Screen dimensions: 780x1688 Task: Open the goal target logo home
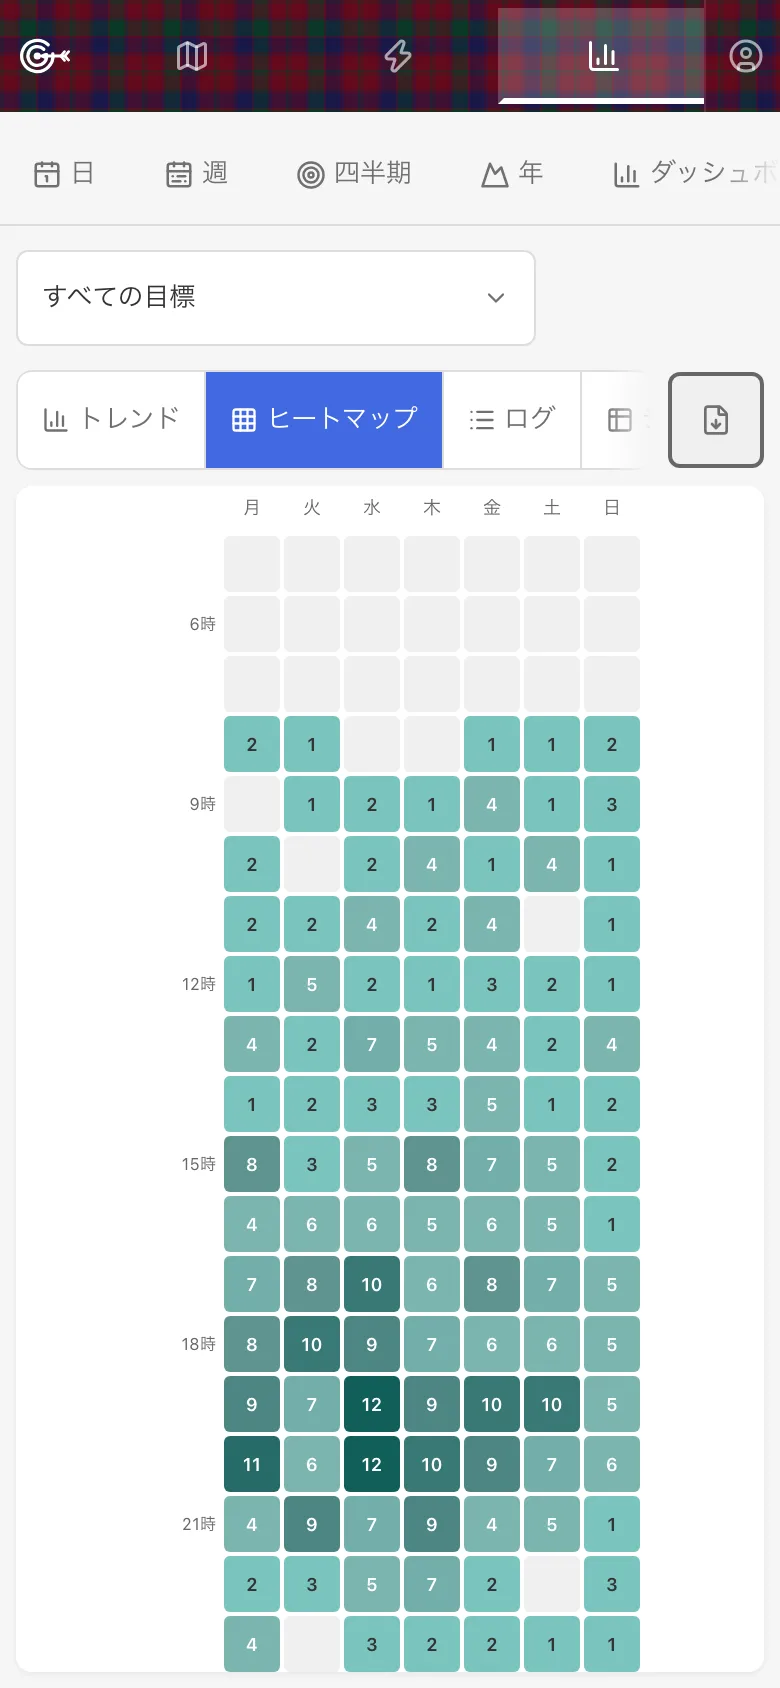[45, 56]
